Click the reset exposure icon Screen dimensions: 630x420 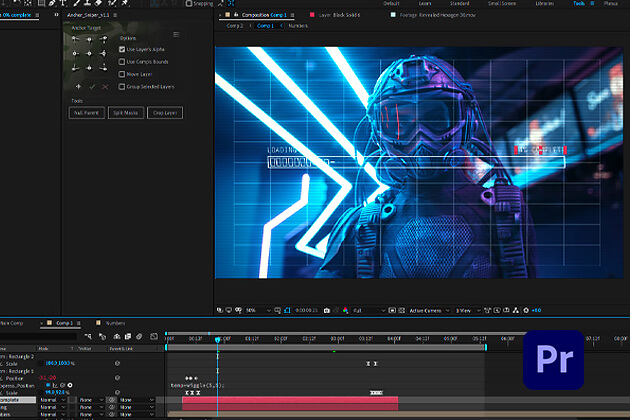[x=526, y=310]
